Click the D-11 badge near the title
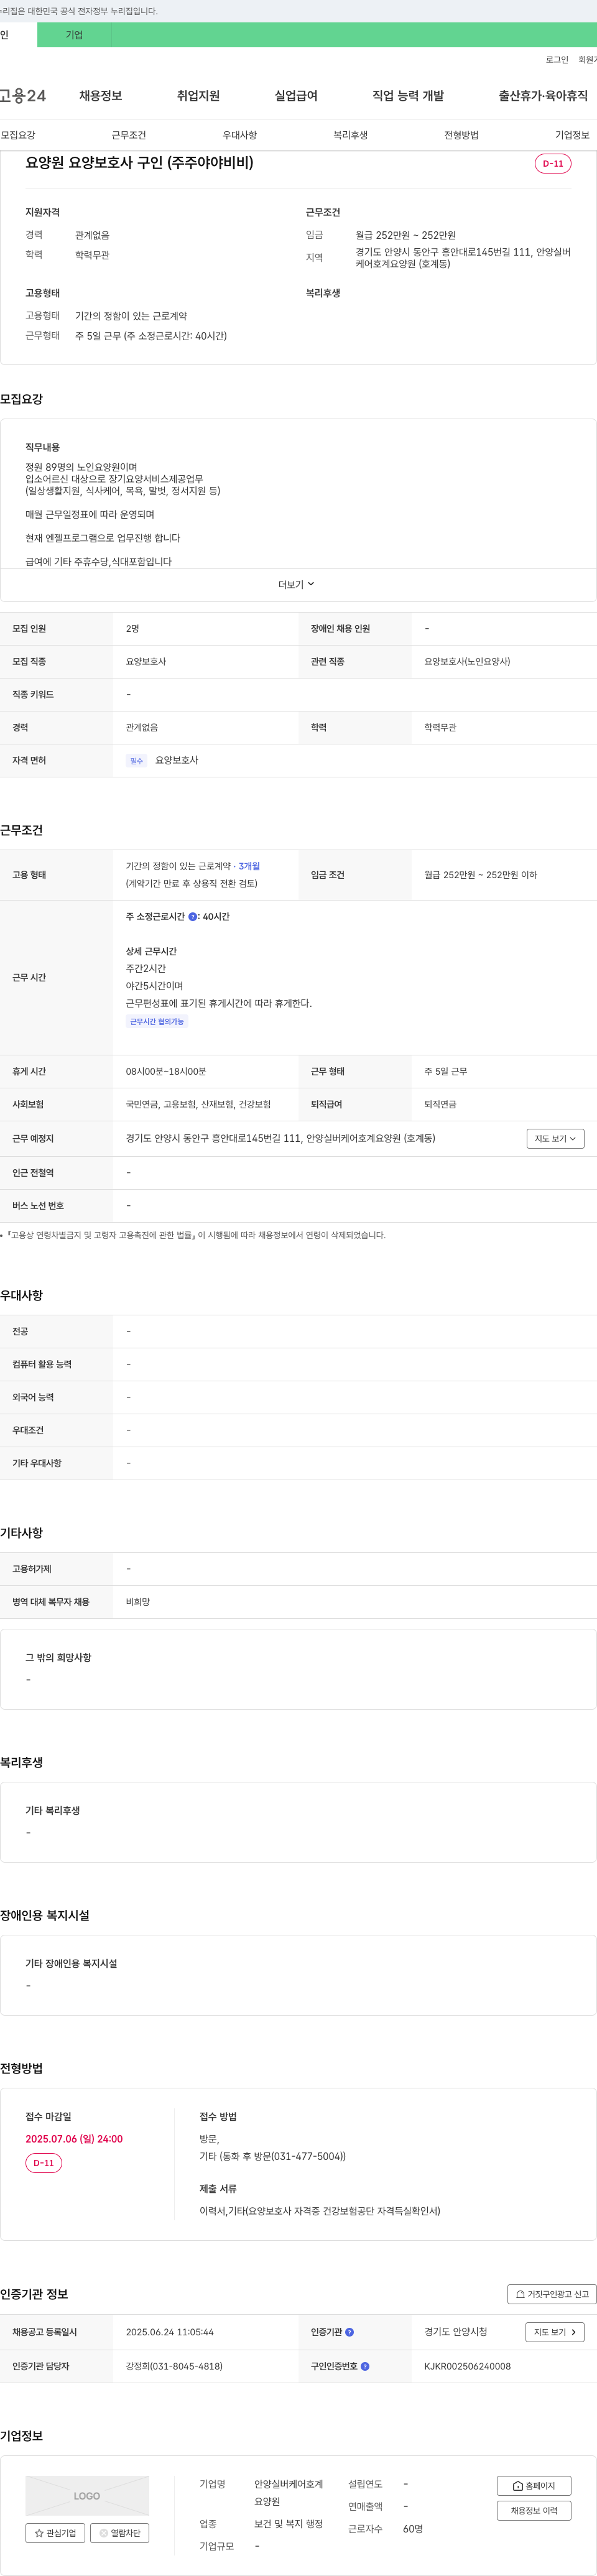 pos(553,163)
